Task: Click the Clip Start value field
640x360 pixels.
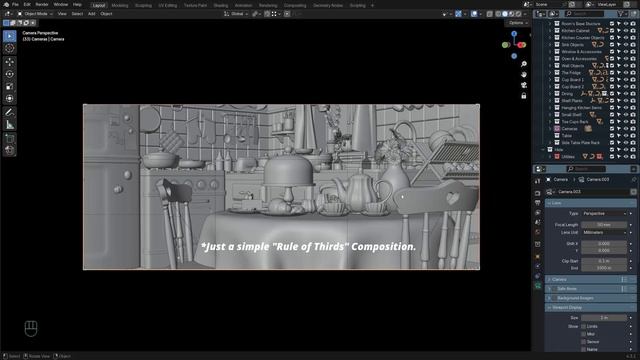Action: (604, 261)
